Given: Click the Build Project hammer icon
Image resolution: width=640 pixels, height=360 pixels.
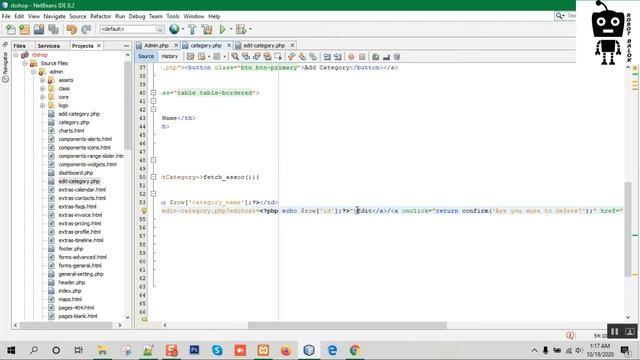Looking at the screenshot, I should click(x=192, y=29).
